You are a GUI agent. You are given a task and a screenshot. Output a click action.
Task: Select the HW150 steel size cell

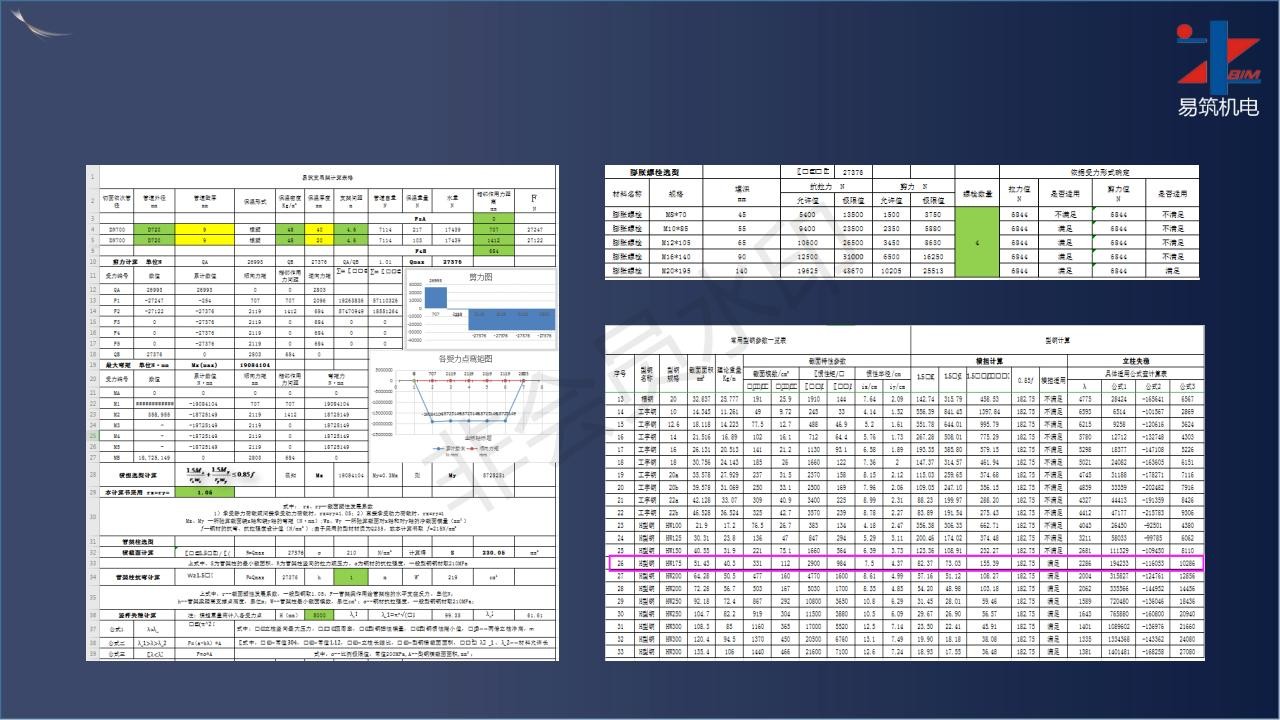[674, 550]
